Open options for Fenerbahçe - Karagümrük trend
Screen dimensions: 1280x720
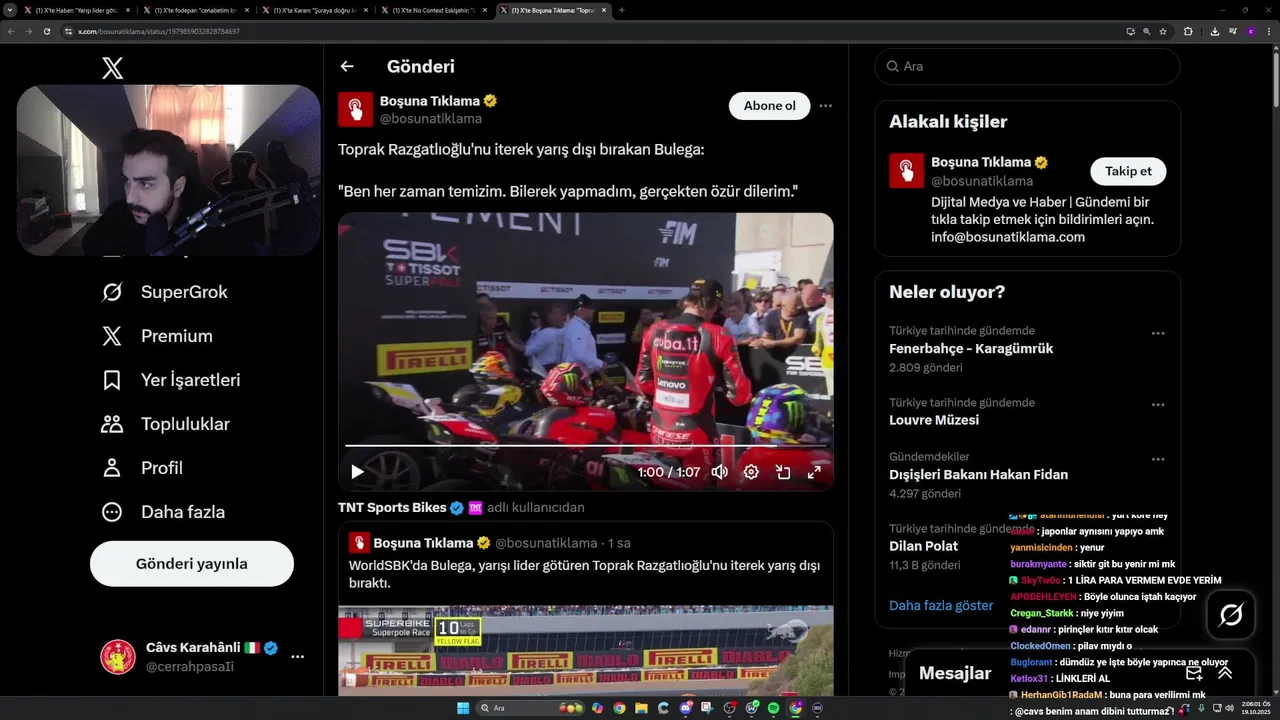pyautogui.click(x=1158, y=333)
